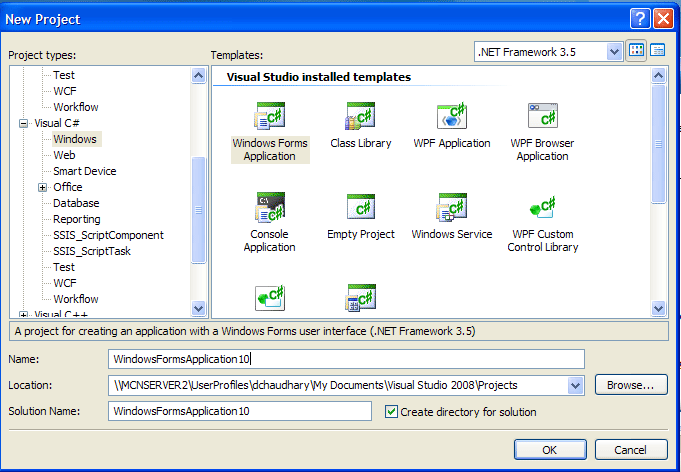Select Office project type
This screenshot has height=472, width=681.
(x=68, y=187)
